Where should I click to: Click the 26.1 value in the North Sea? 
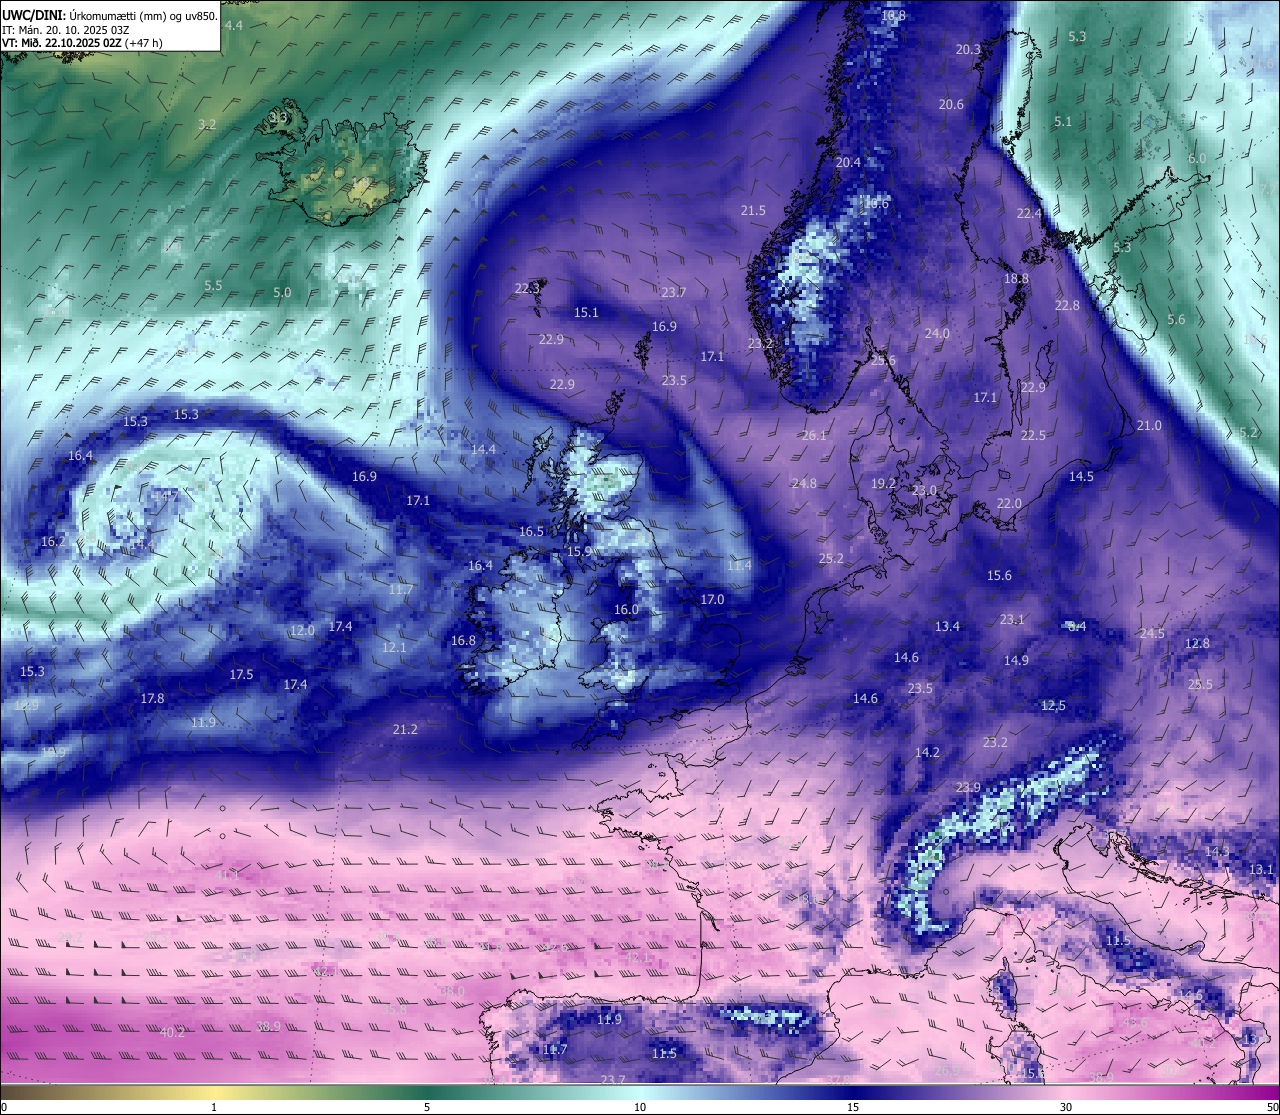coord(814,435)
